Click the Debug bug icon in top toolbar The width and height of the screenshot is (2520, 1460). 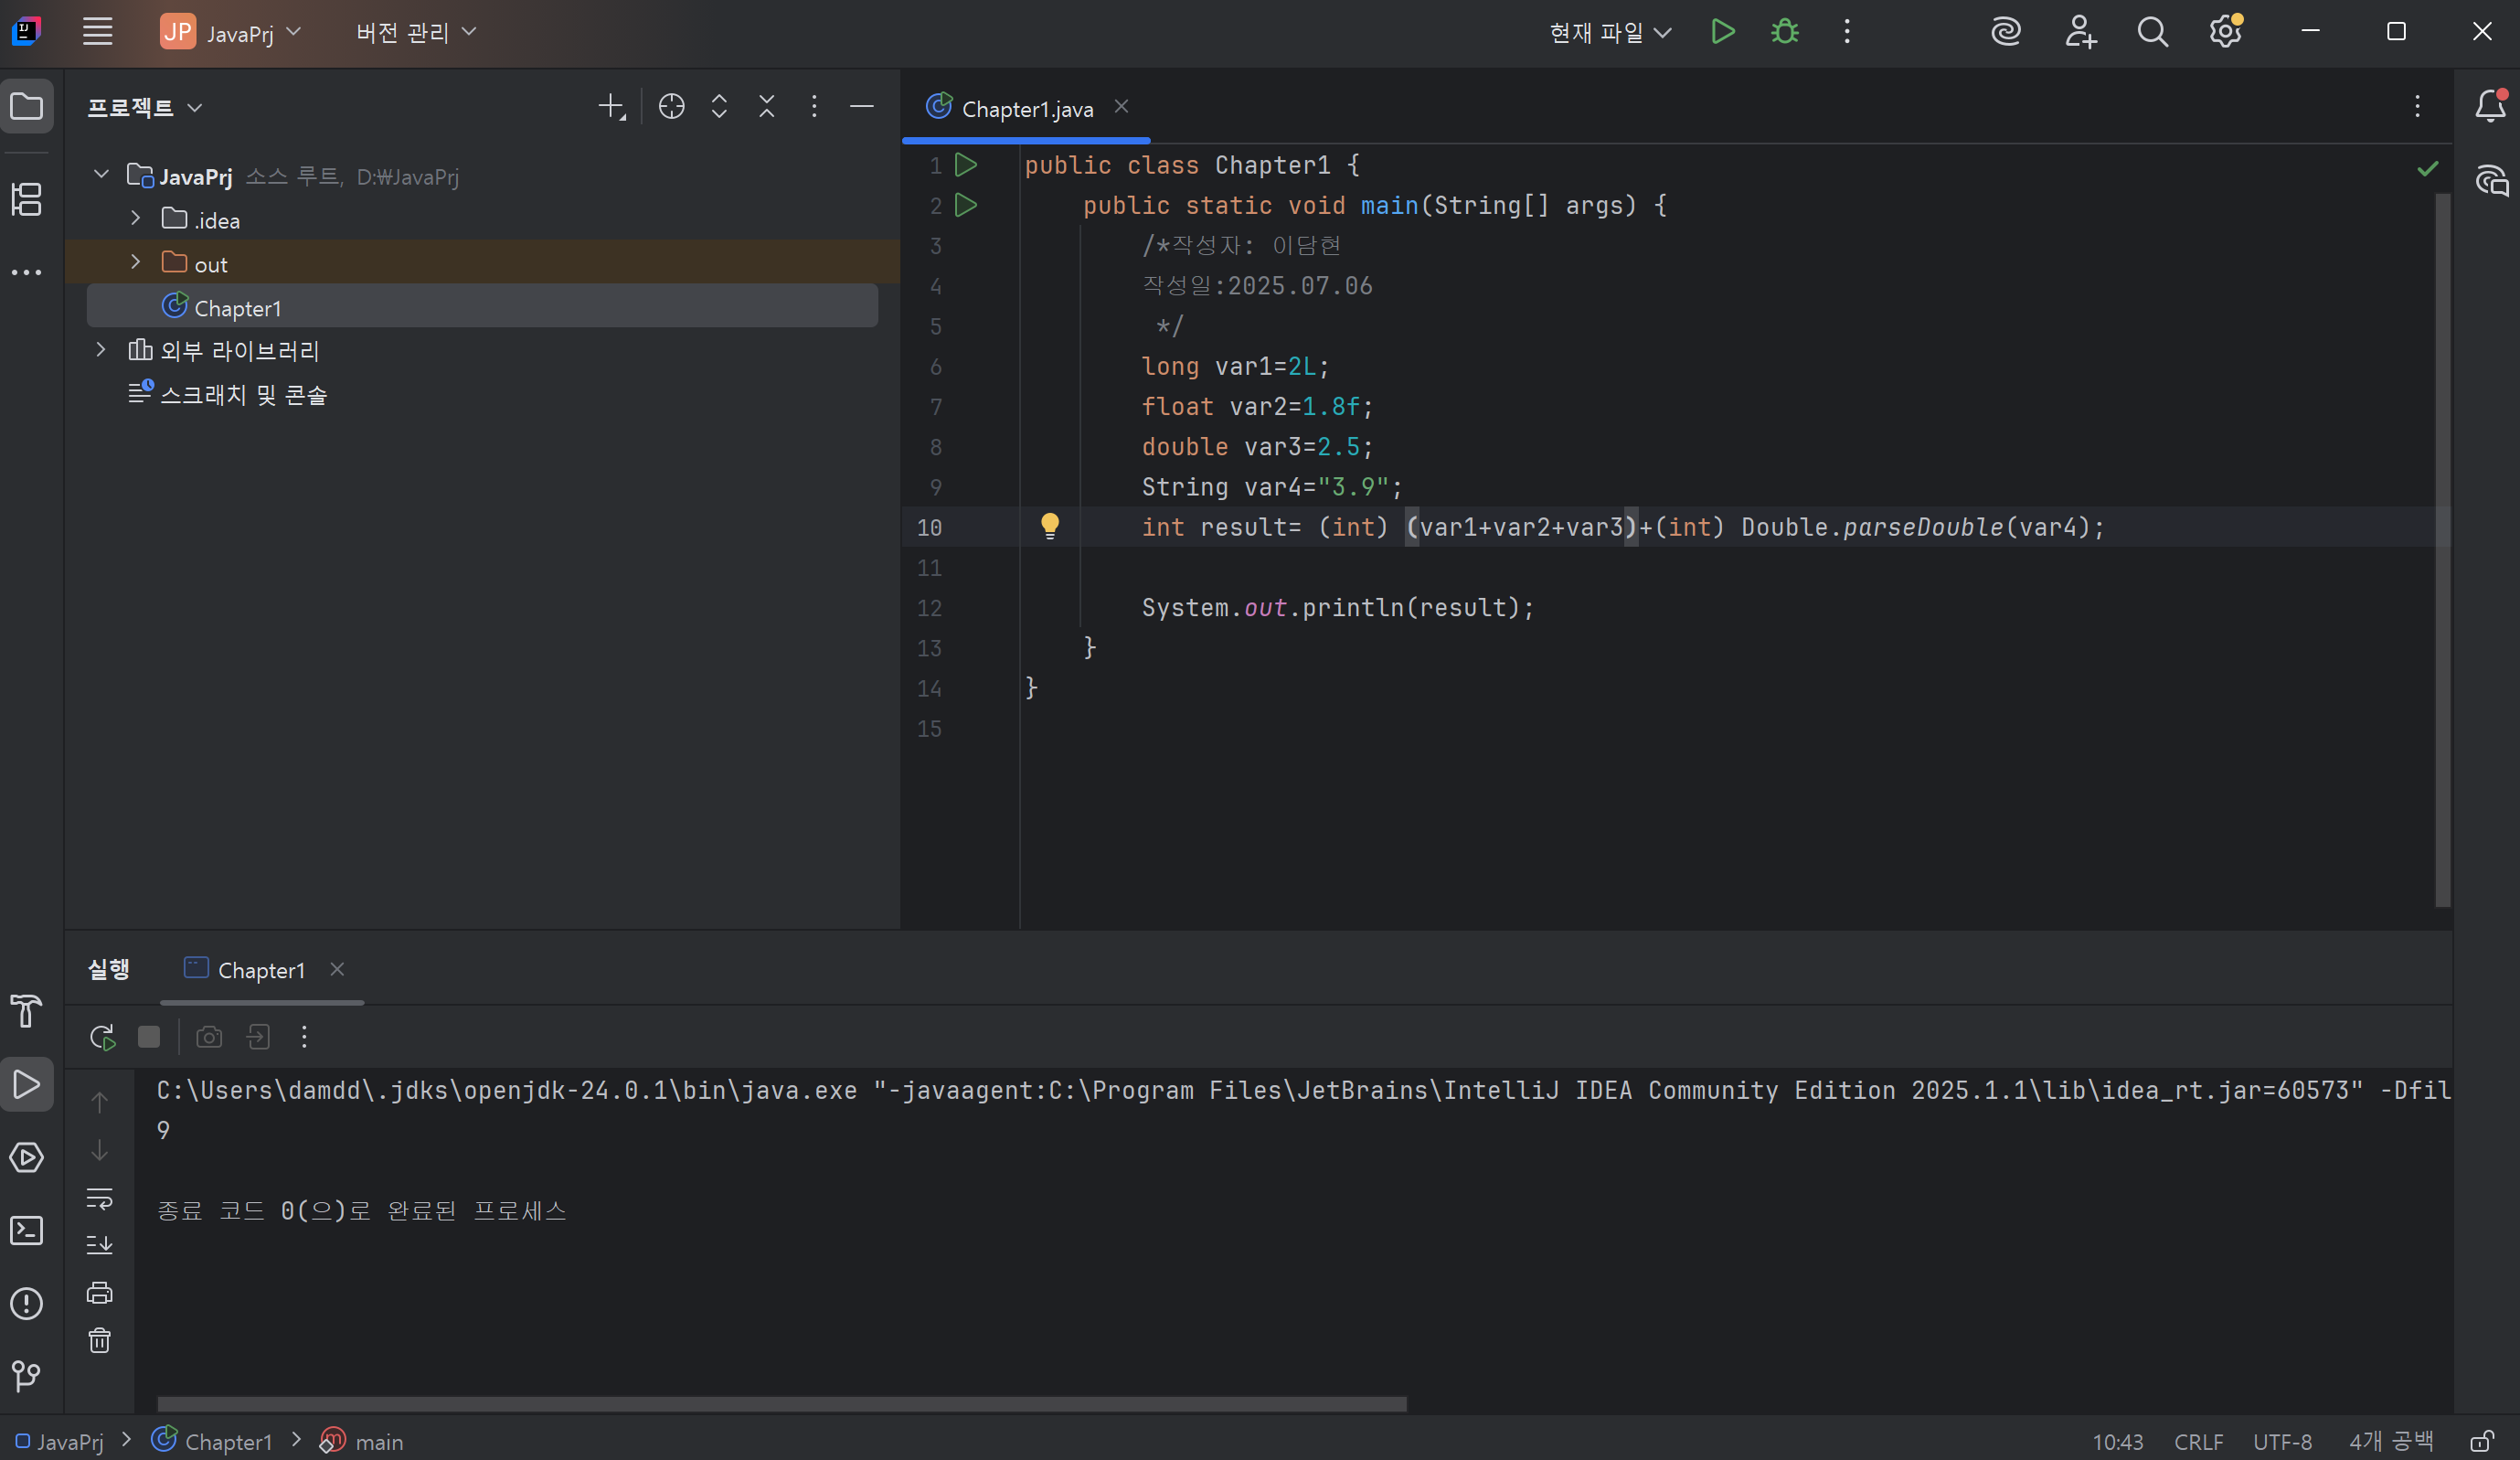1784,32
